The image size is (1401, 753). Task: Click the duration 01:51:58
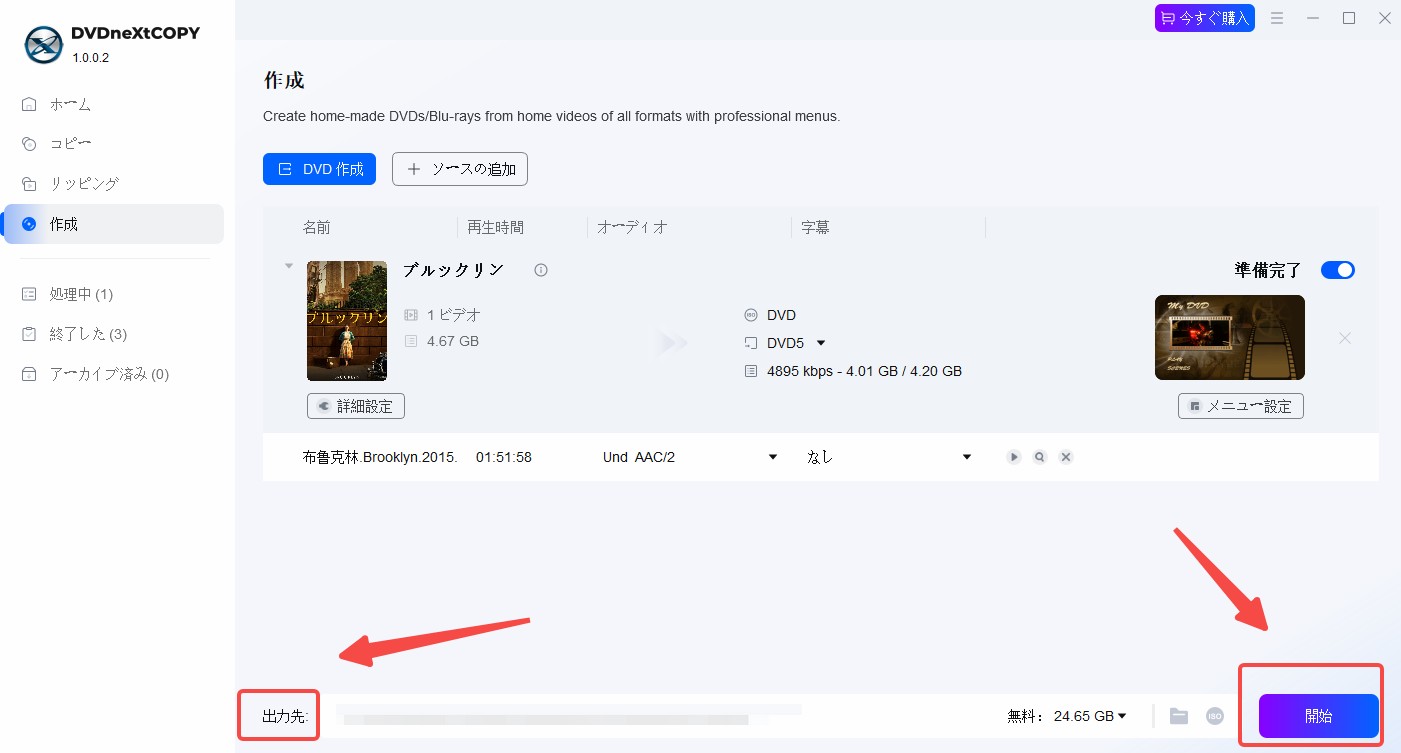(x=504, y=457)
